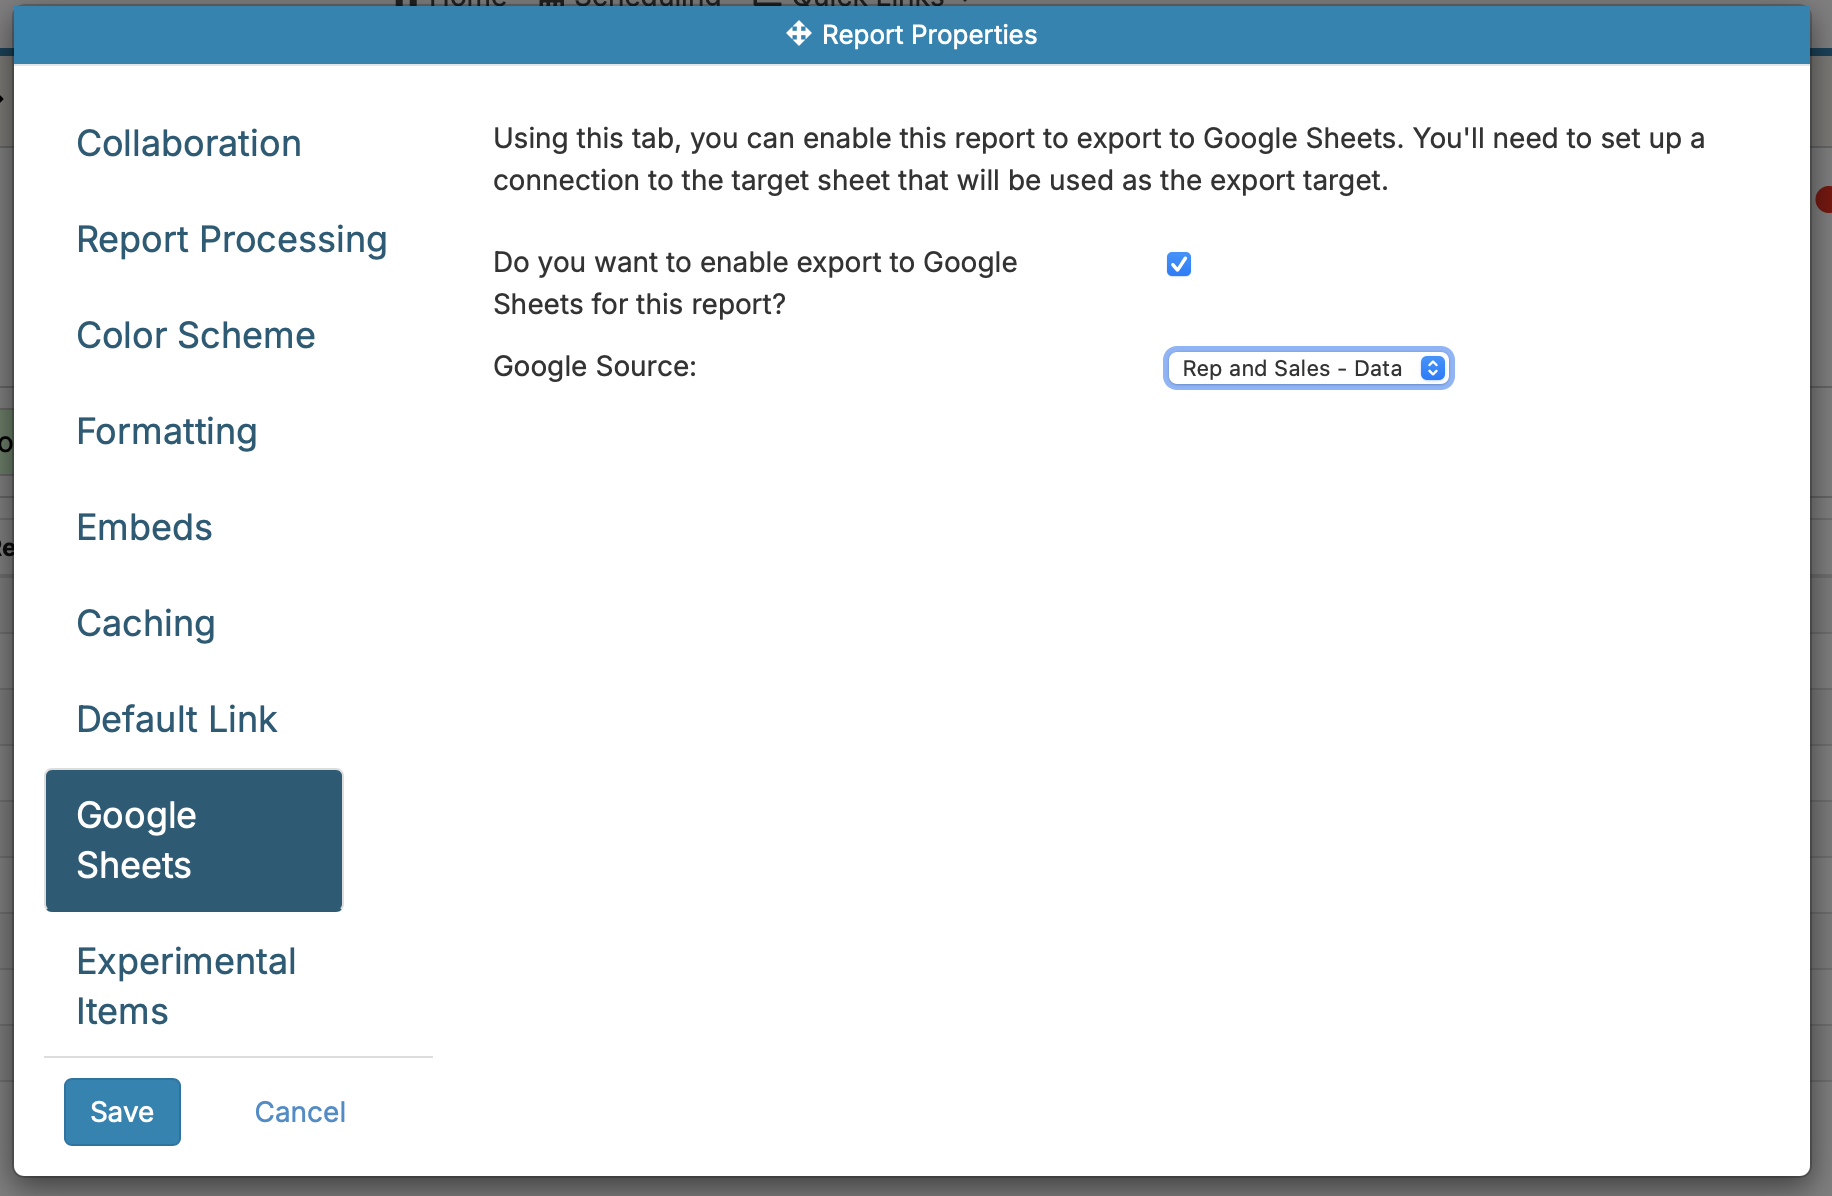Image resolution: width=1832 pixels, height=1196 pixels.
Task: Open the Report Processing settings
Action: (232, 240)
